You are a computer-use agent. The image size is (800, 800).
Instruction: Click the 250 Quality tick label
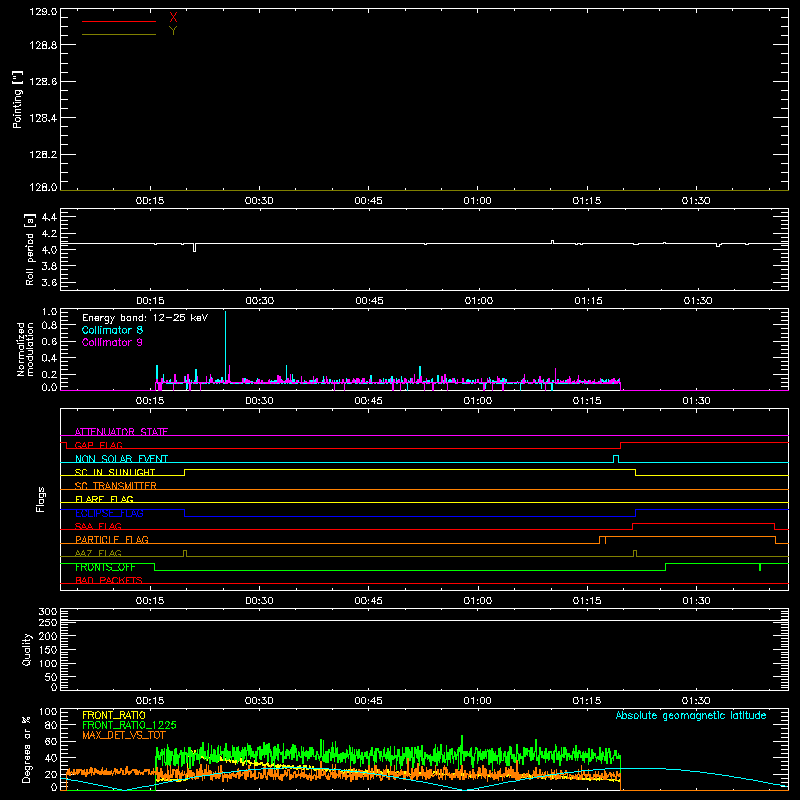point(47,623)
